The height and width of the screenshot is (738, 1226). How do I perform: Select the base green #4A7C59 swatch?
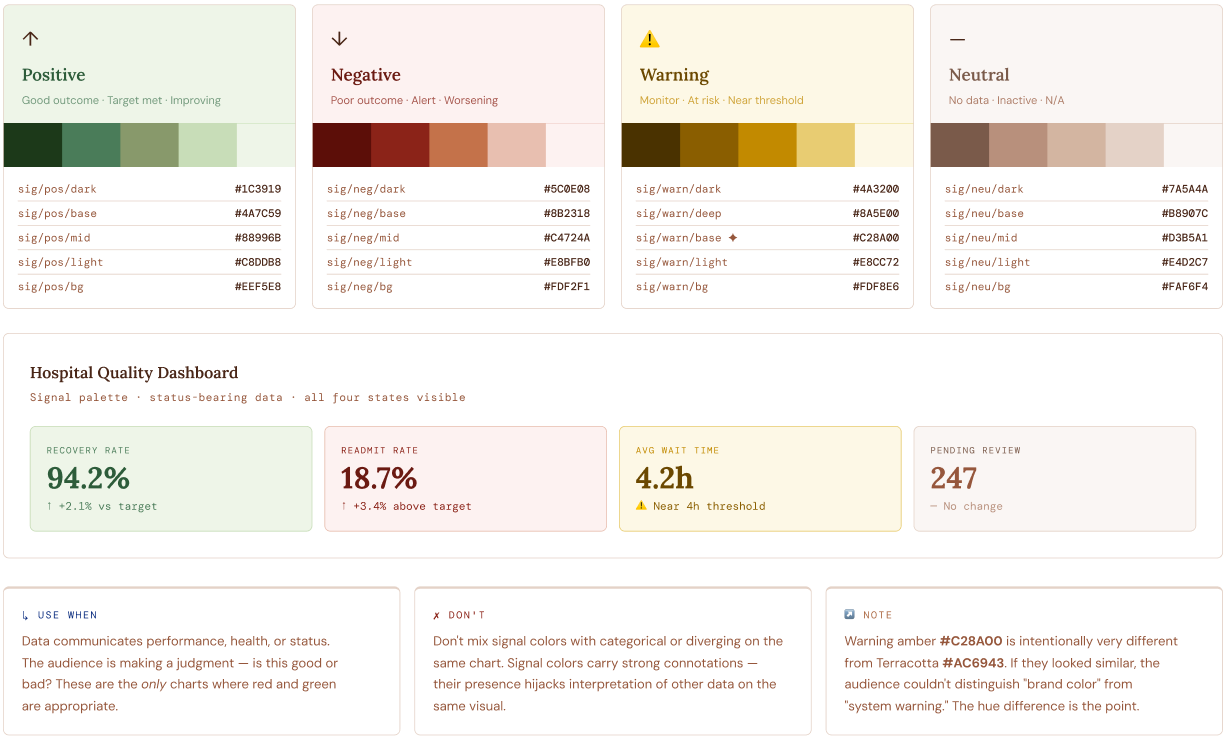pyautogui.click(x=91, y=145)
